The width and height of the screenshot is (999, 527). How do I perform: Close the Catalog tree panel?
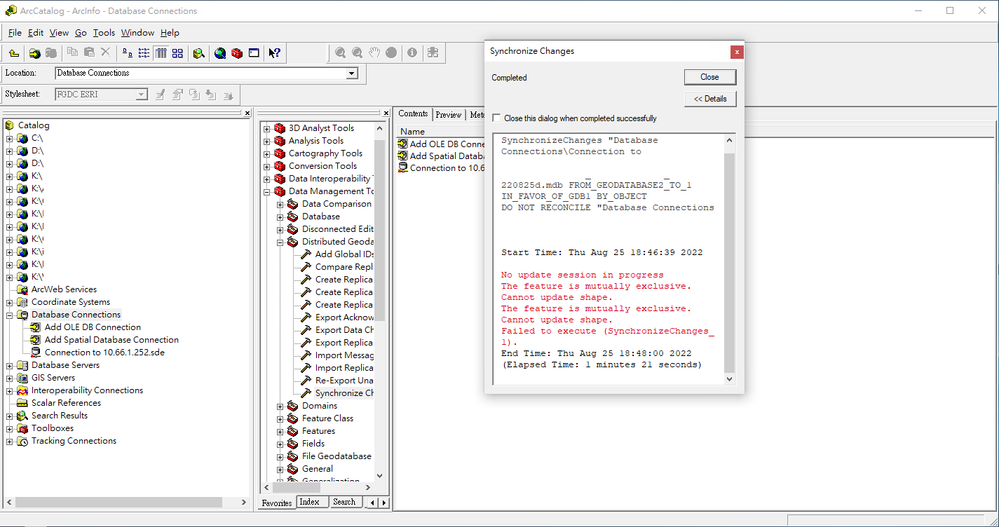coord(247,113)
